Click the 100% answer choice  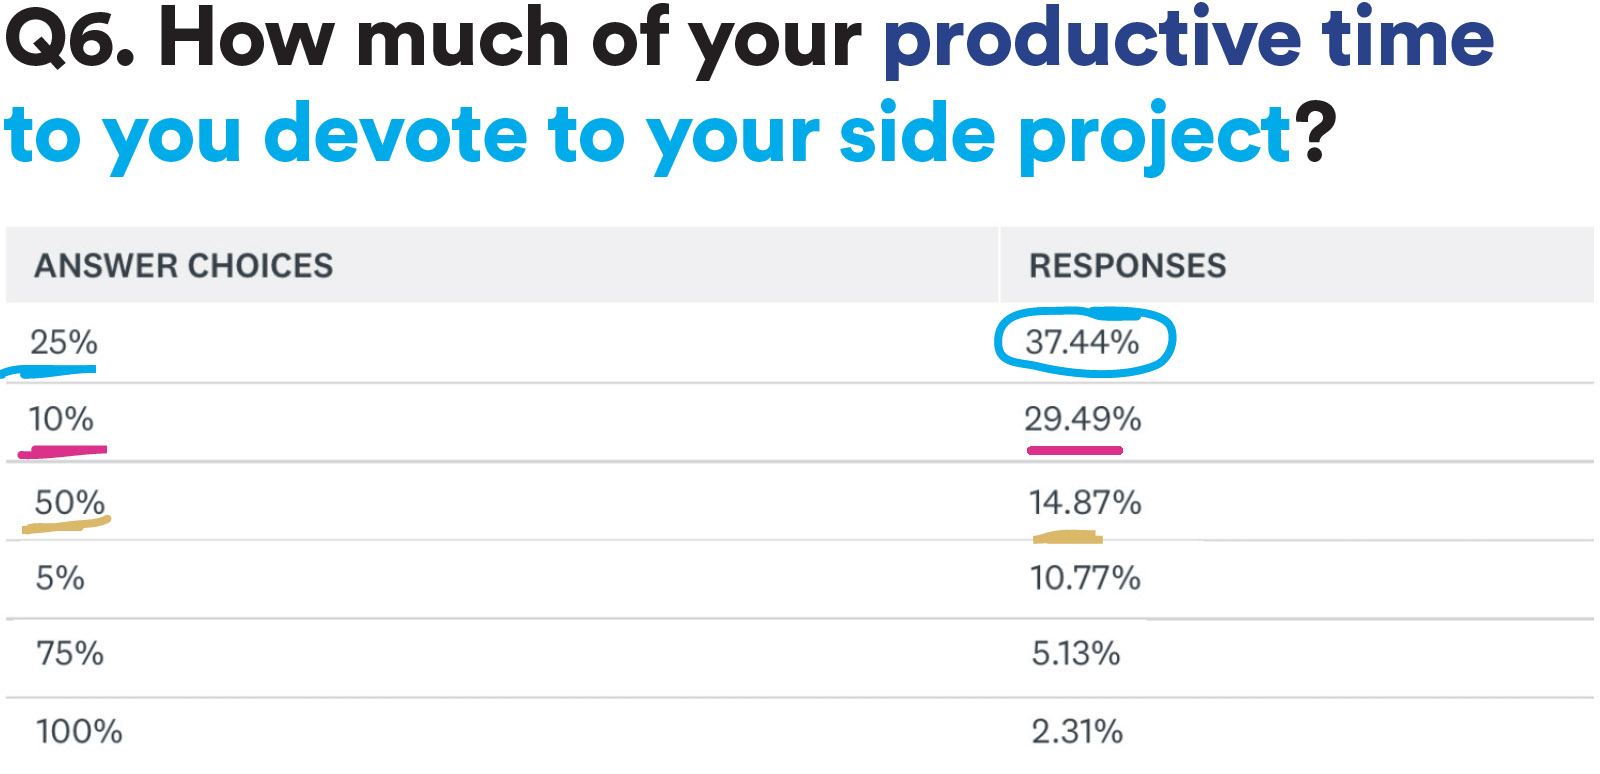pos(79,732)
